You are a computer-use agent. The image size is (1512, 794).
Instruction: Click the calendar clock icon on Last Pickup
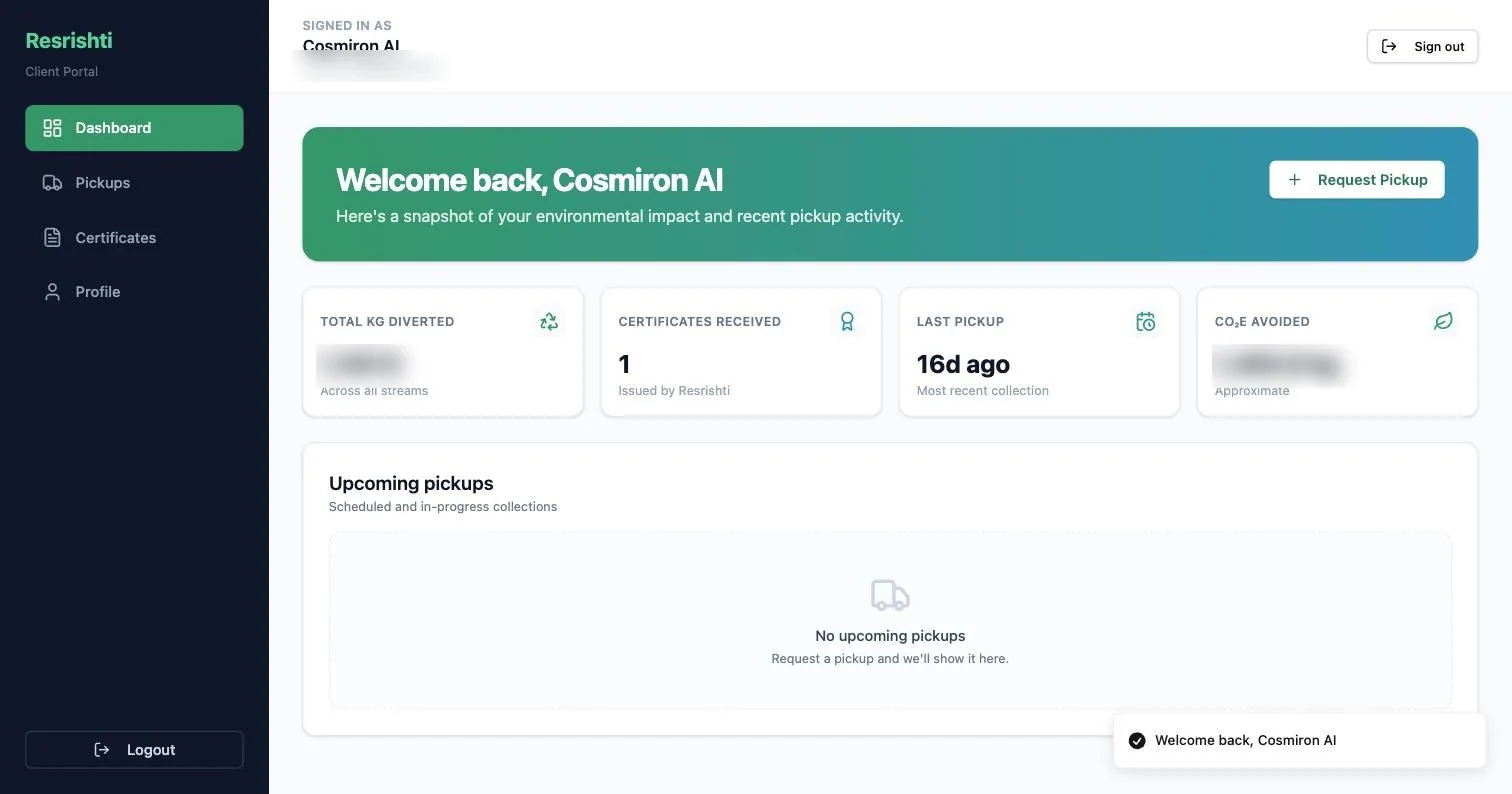click(1146, 321)
